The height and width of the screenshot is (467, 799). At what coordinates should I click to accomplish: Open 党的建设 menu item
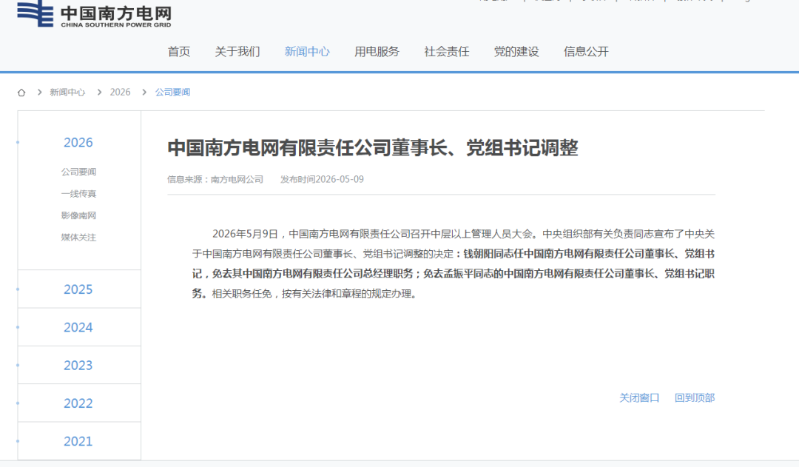coord(517,51)
